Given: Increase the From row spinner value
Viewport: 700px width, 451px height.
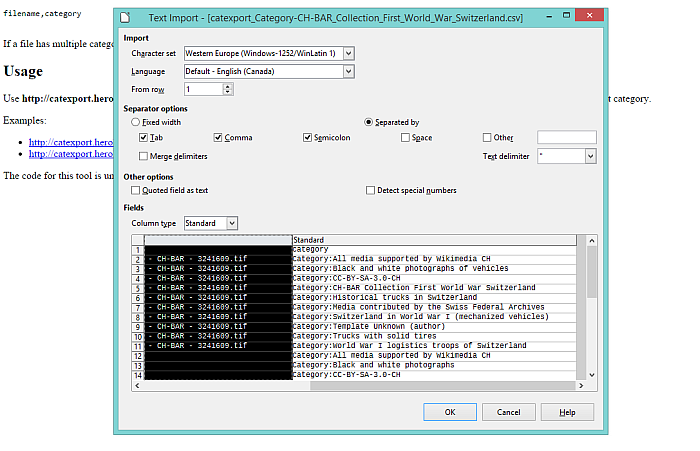Looking at the screenshot, I should [228, 86].
